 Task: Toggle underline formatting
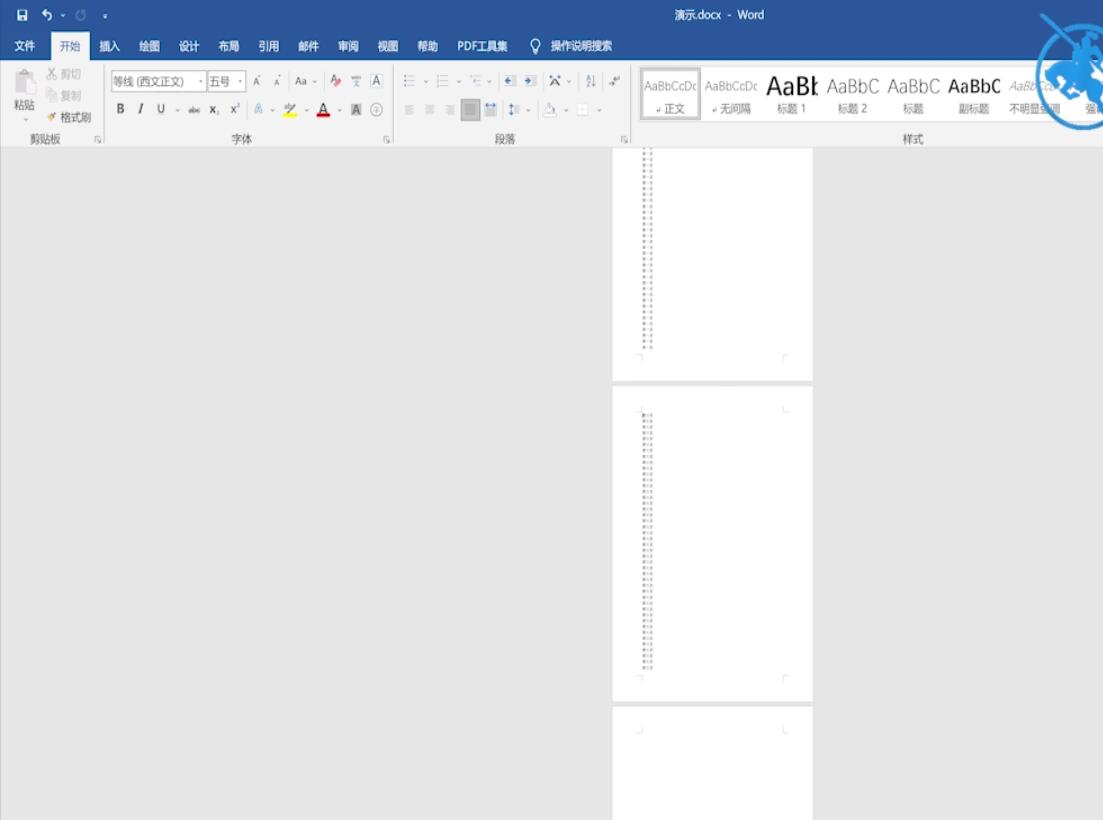pyautogui.click(x=160, y=109)
